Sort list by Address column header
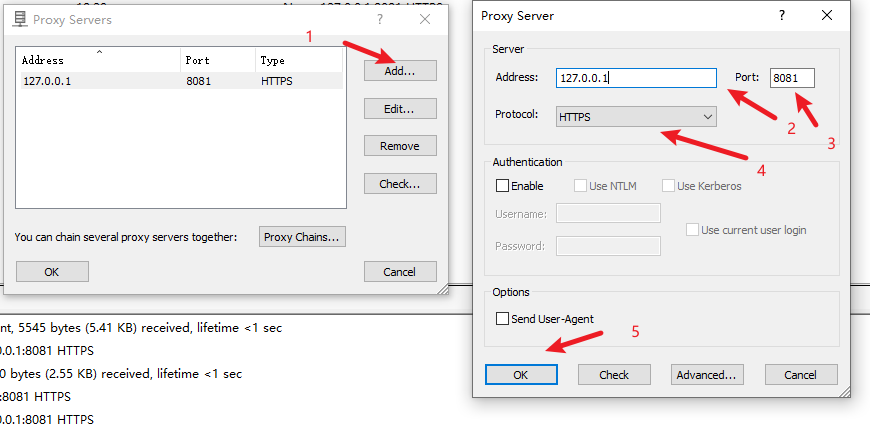This screenshot has width=870, height=427. 98,60
